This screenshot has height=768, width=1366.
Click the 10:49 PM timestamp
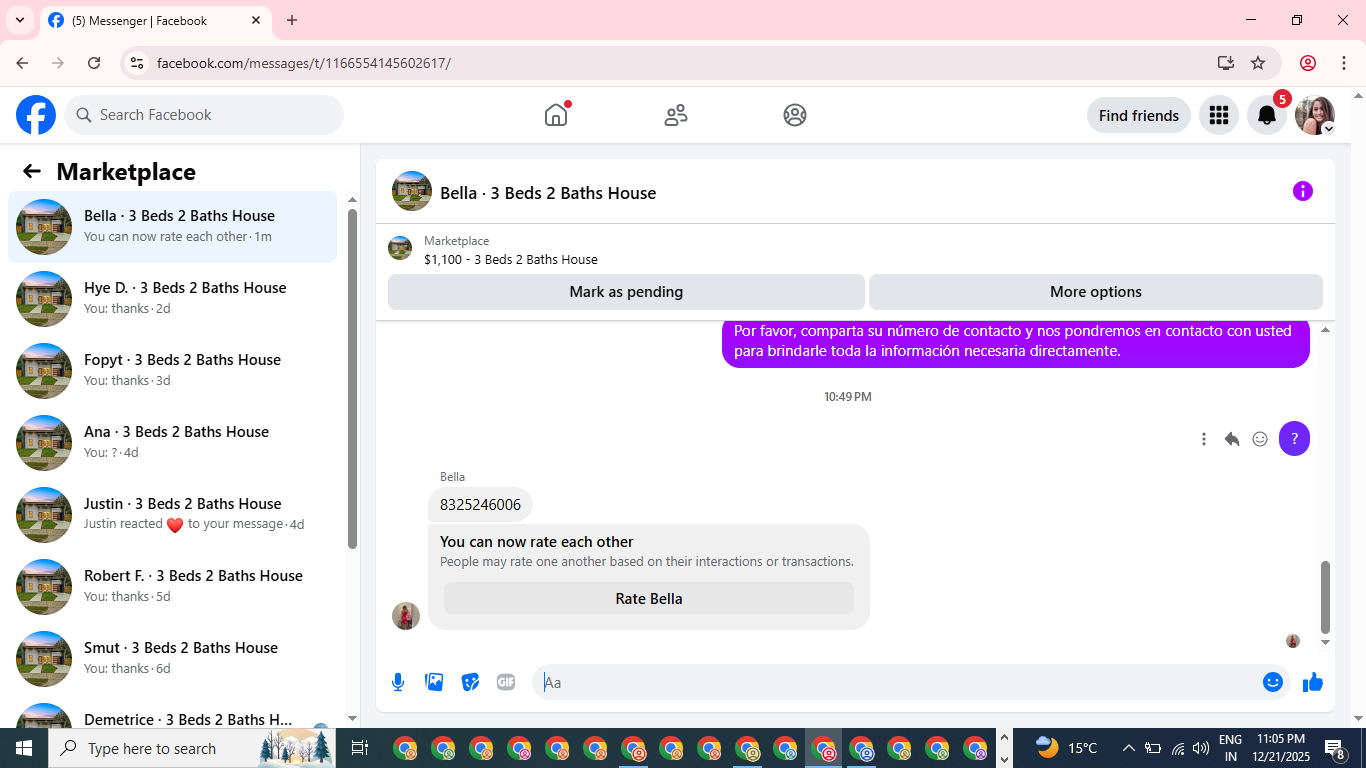click(x=848, y=397)
